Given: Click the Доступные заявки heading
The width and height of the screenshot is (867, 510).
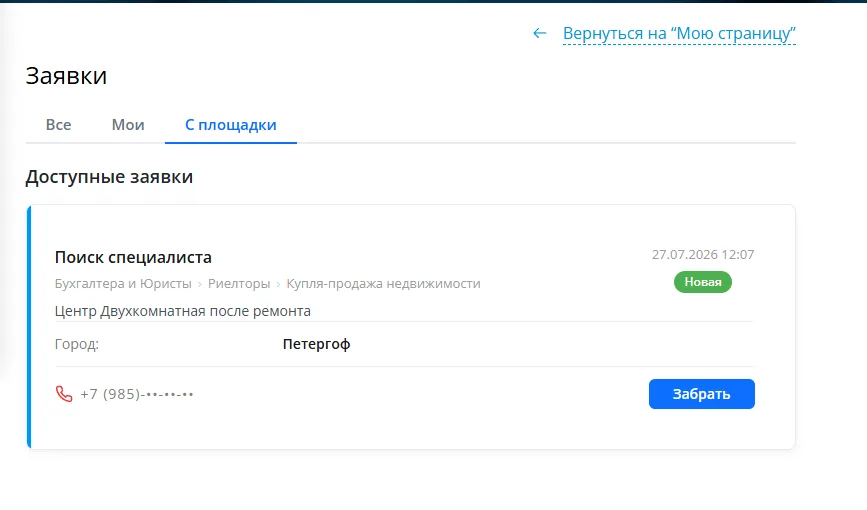Looking at the screenshot, I should point(109,177).
